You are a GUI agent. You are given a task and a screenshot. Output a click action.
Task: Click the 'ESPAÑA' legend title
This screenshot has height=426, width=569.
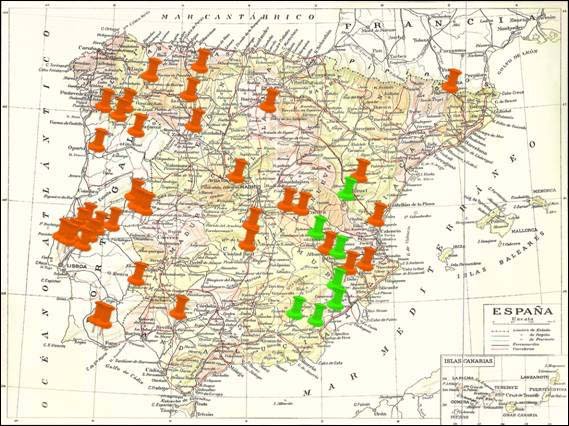523,311
